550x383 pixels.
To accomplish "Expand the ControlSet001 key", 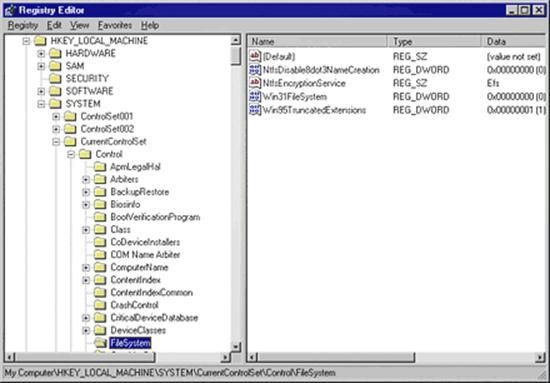I will (56, 117).
